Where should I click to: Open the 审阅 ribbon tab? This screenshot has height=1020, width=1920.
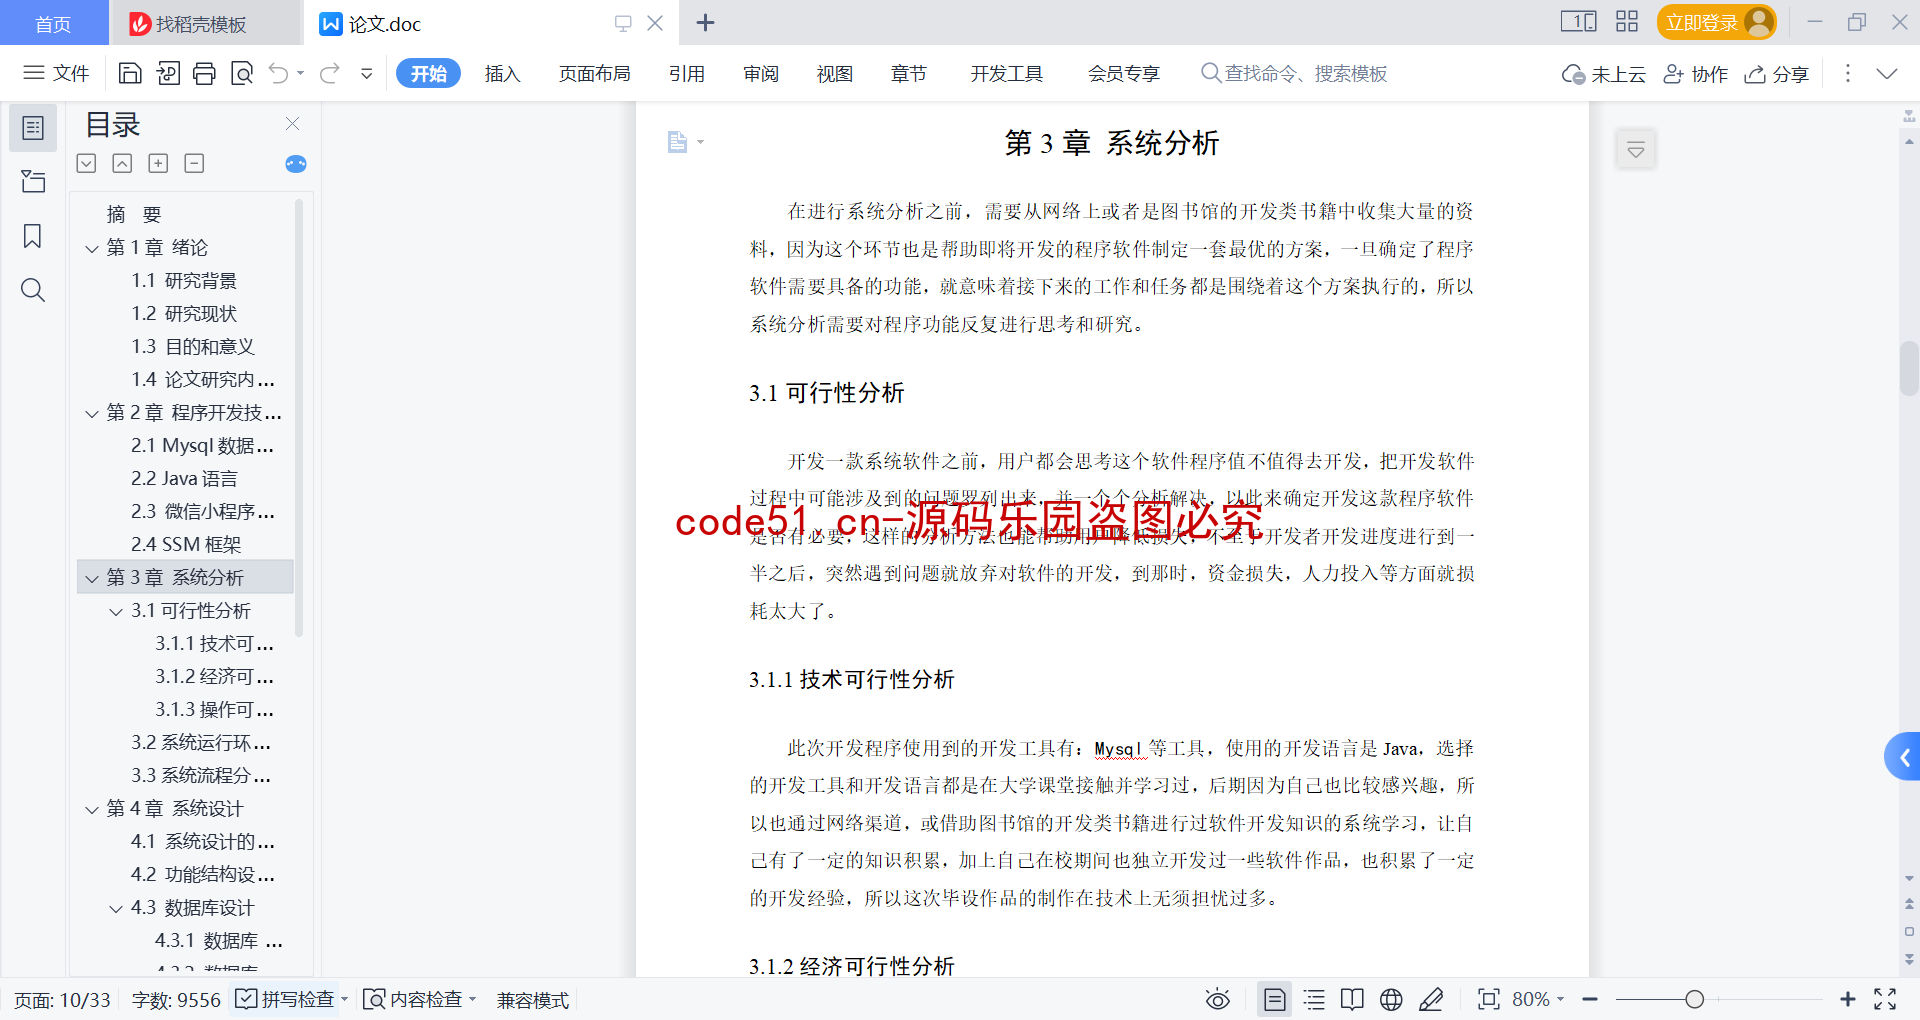(761, 73)
